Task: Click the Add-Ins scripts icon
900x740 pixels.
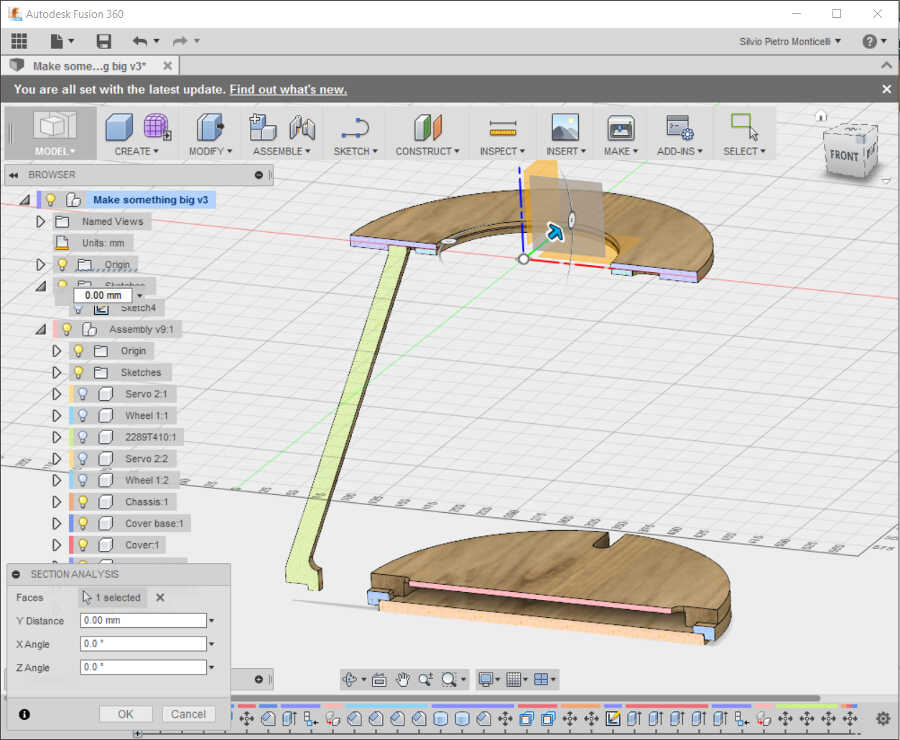Action: tap(680, 127)
